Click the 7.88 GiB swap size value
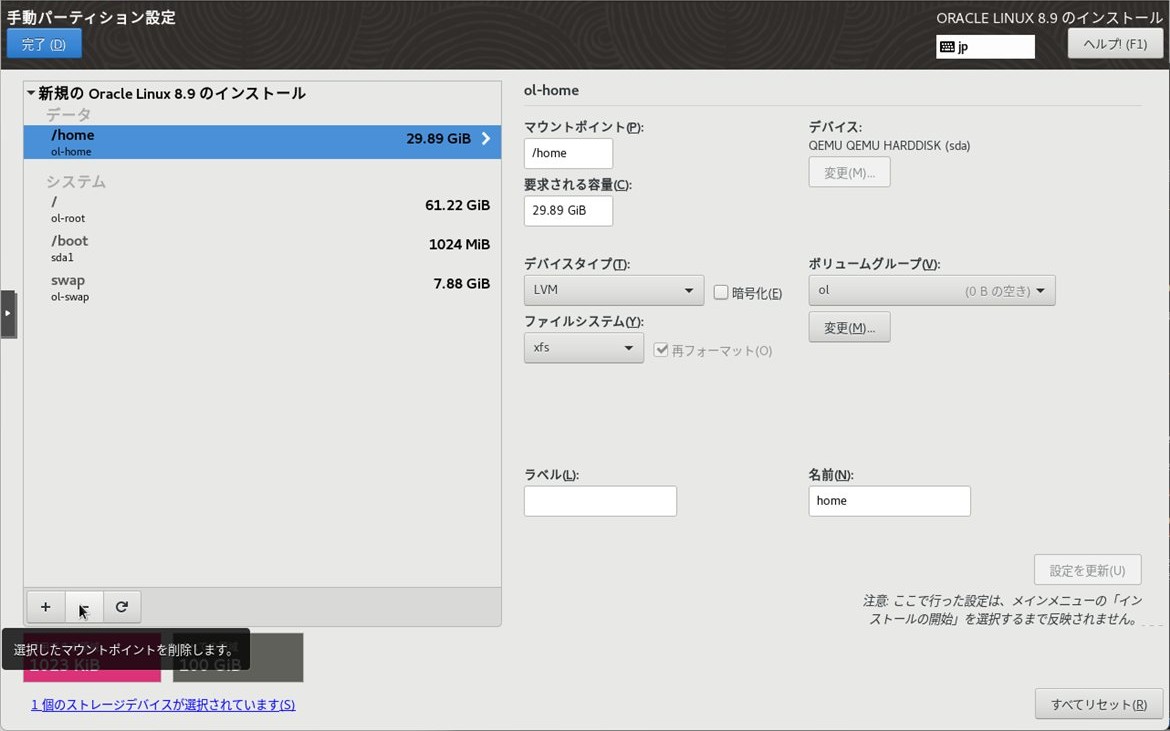Screen dimensions: 1170x731 point(461,283)
